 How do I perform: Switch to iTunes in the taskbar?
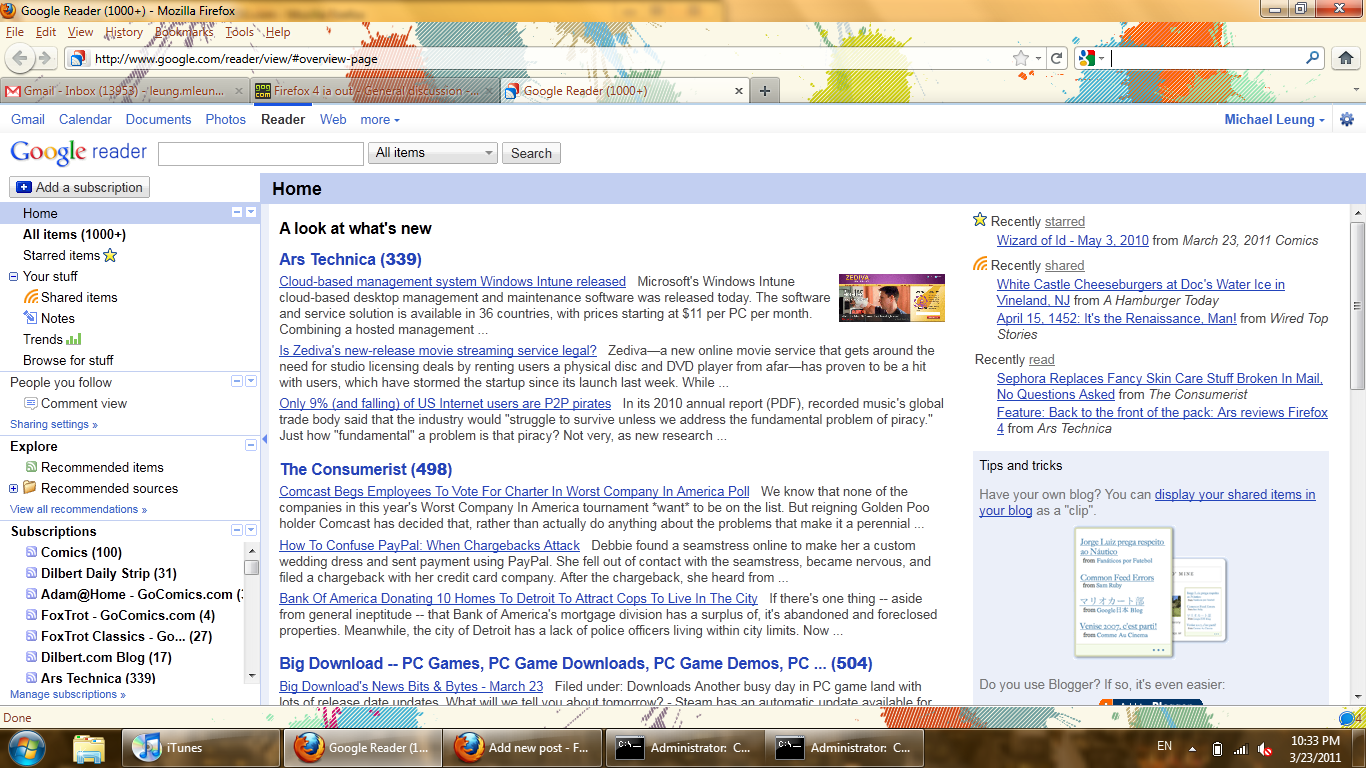click(201, 747)
